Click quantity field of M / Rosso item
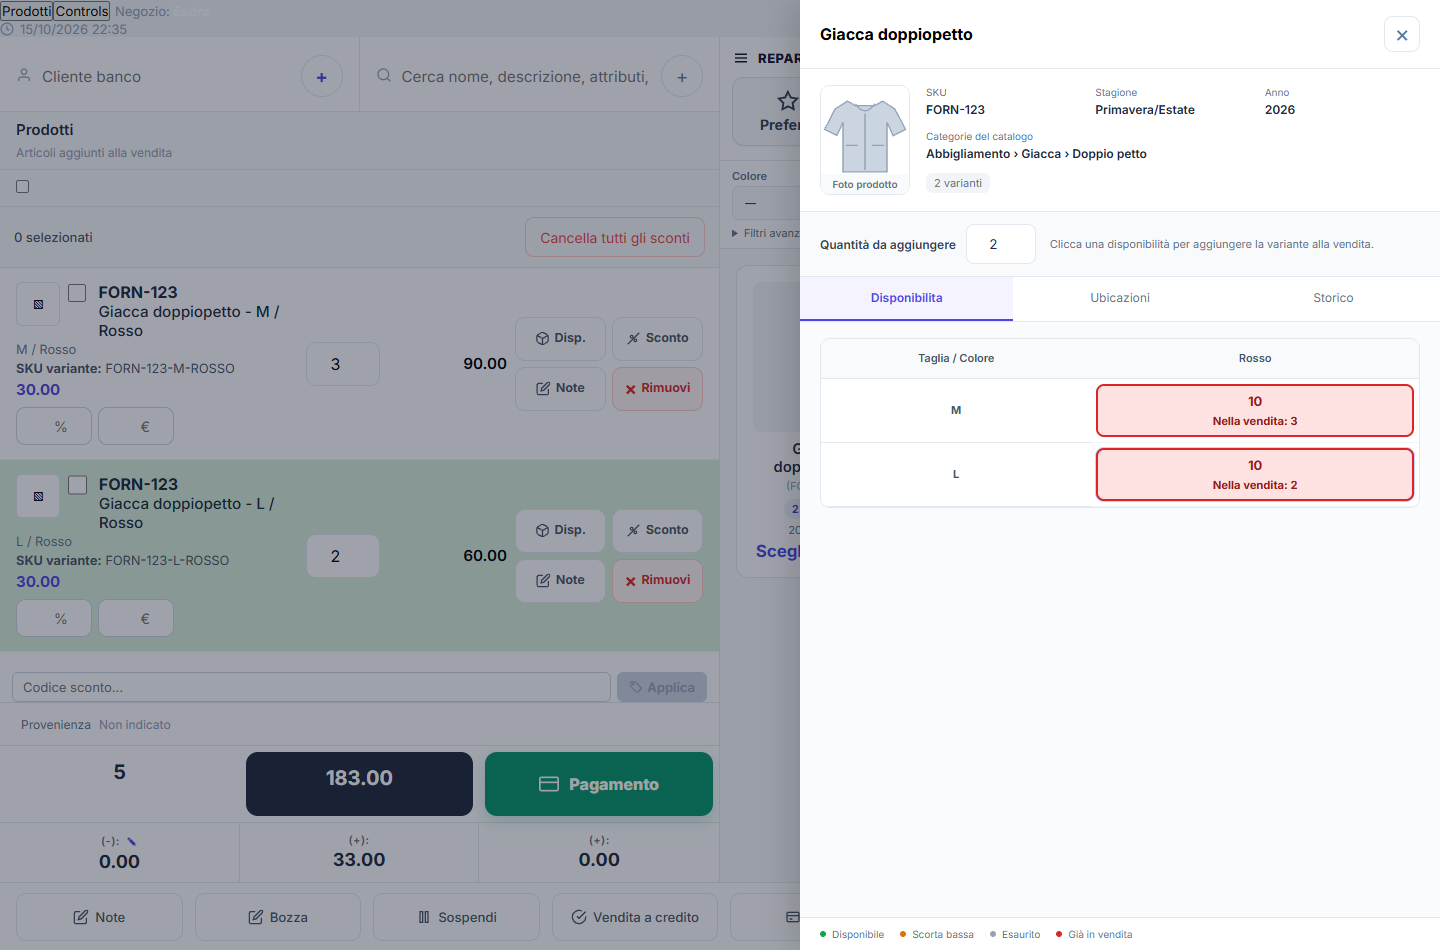 [x=343, y=364]
